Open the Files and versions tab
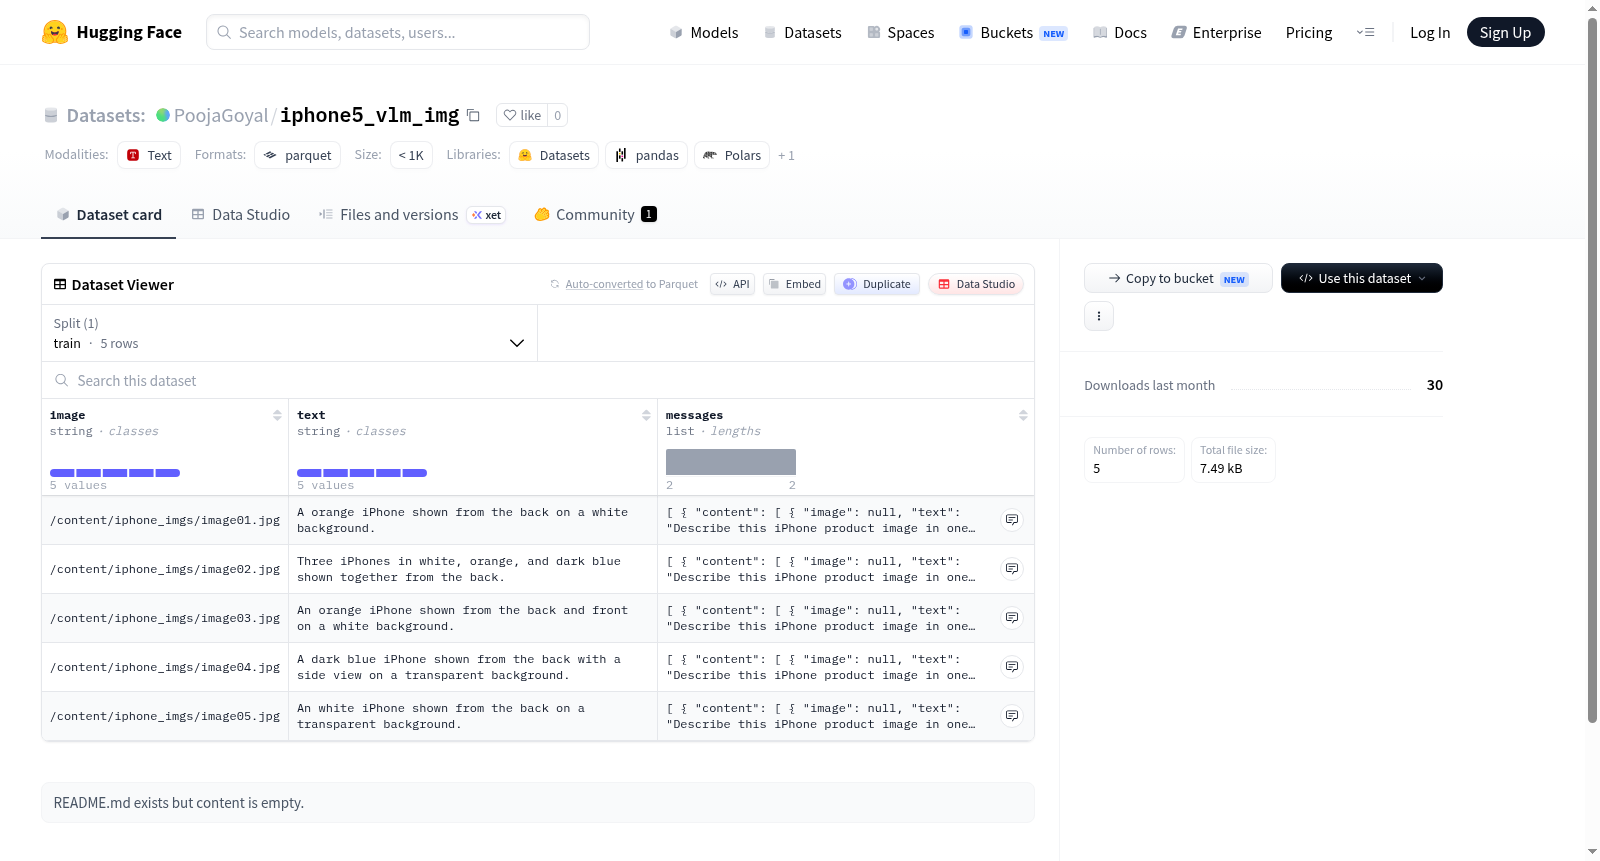The height and width of the screenshot is (861, 1600). click(412, 214)
